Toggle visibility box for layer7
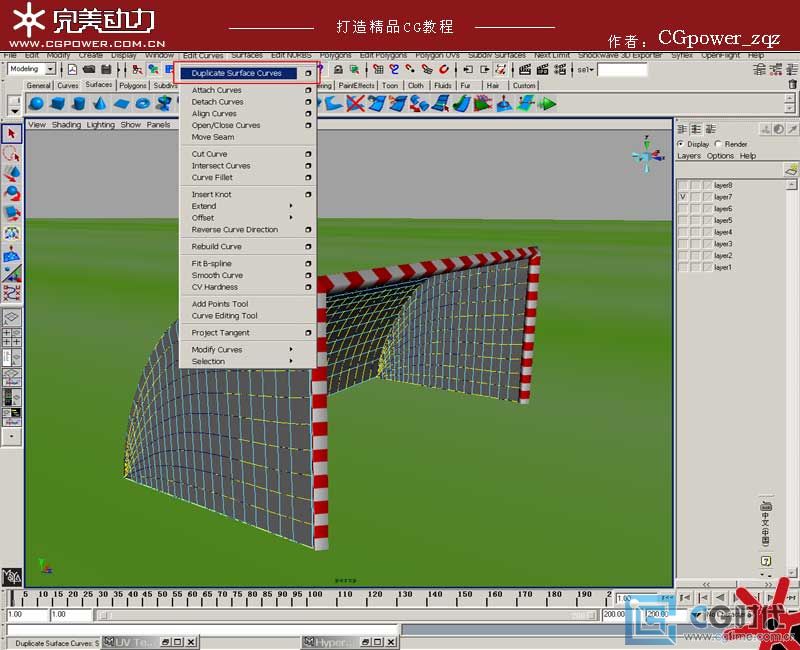Image resolution: width=800 pixels, height=650 pixels. 683,197
